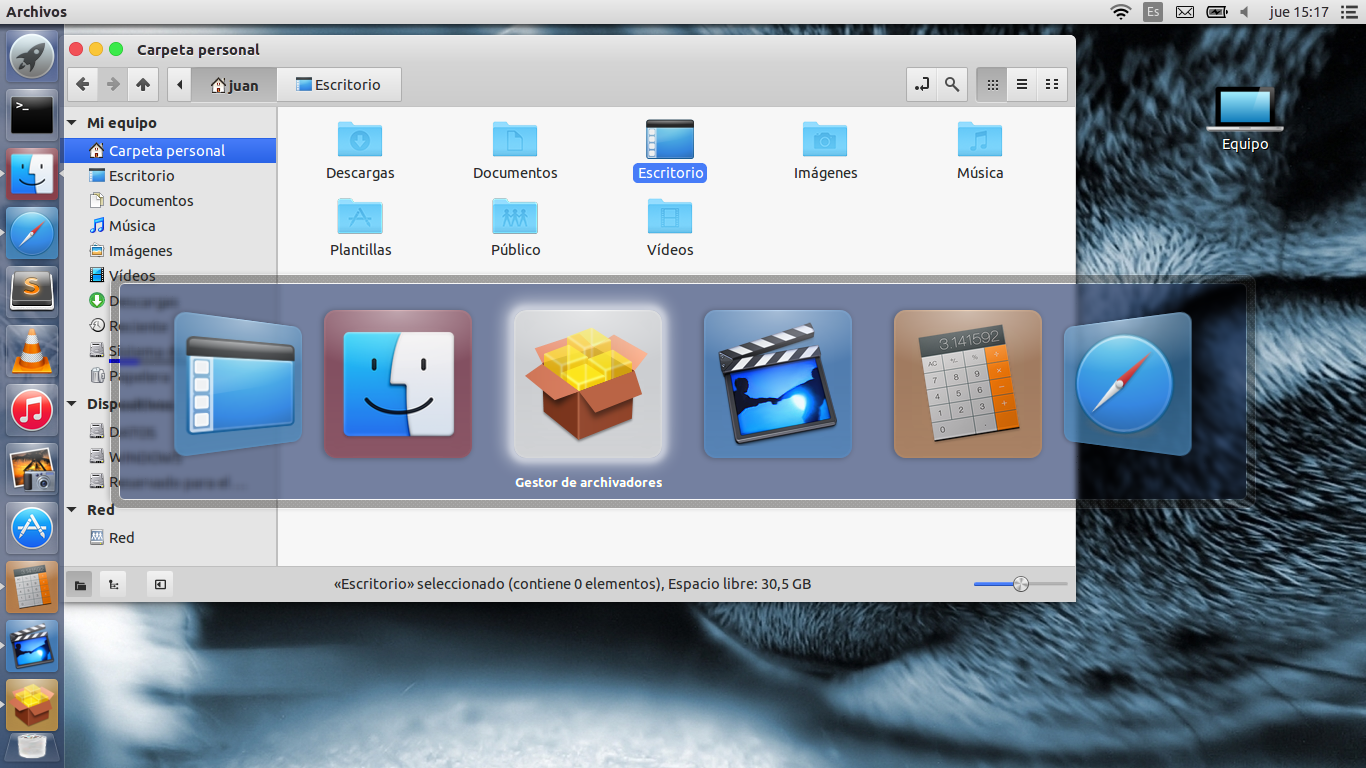Select Vídeos in the sidebar
This screenshot has height=768, width=1366.
click(x=169, y=276)
